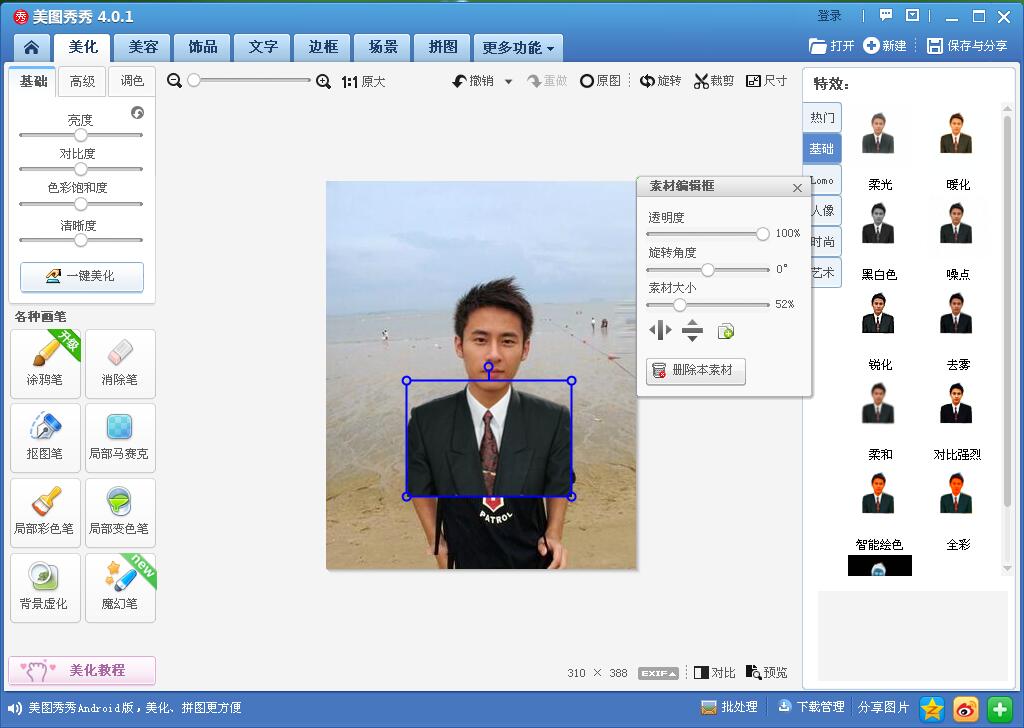The height and width of the screenshot is (728, 1024).
Task: Select the 涂鸦笔 doodle brush tool
Action: coord(45,363)
